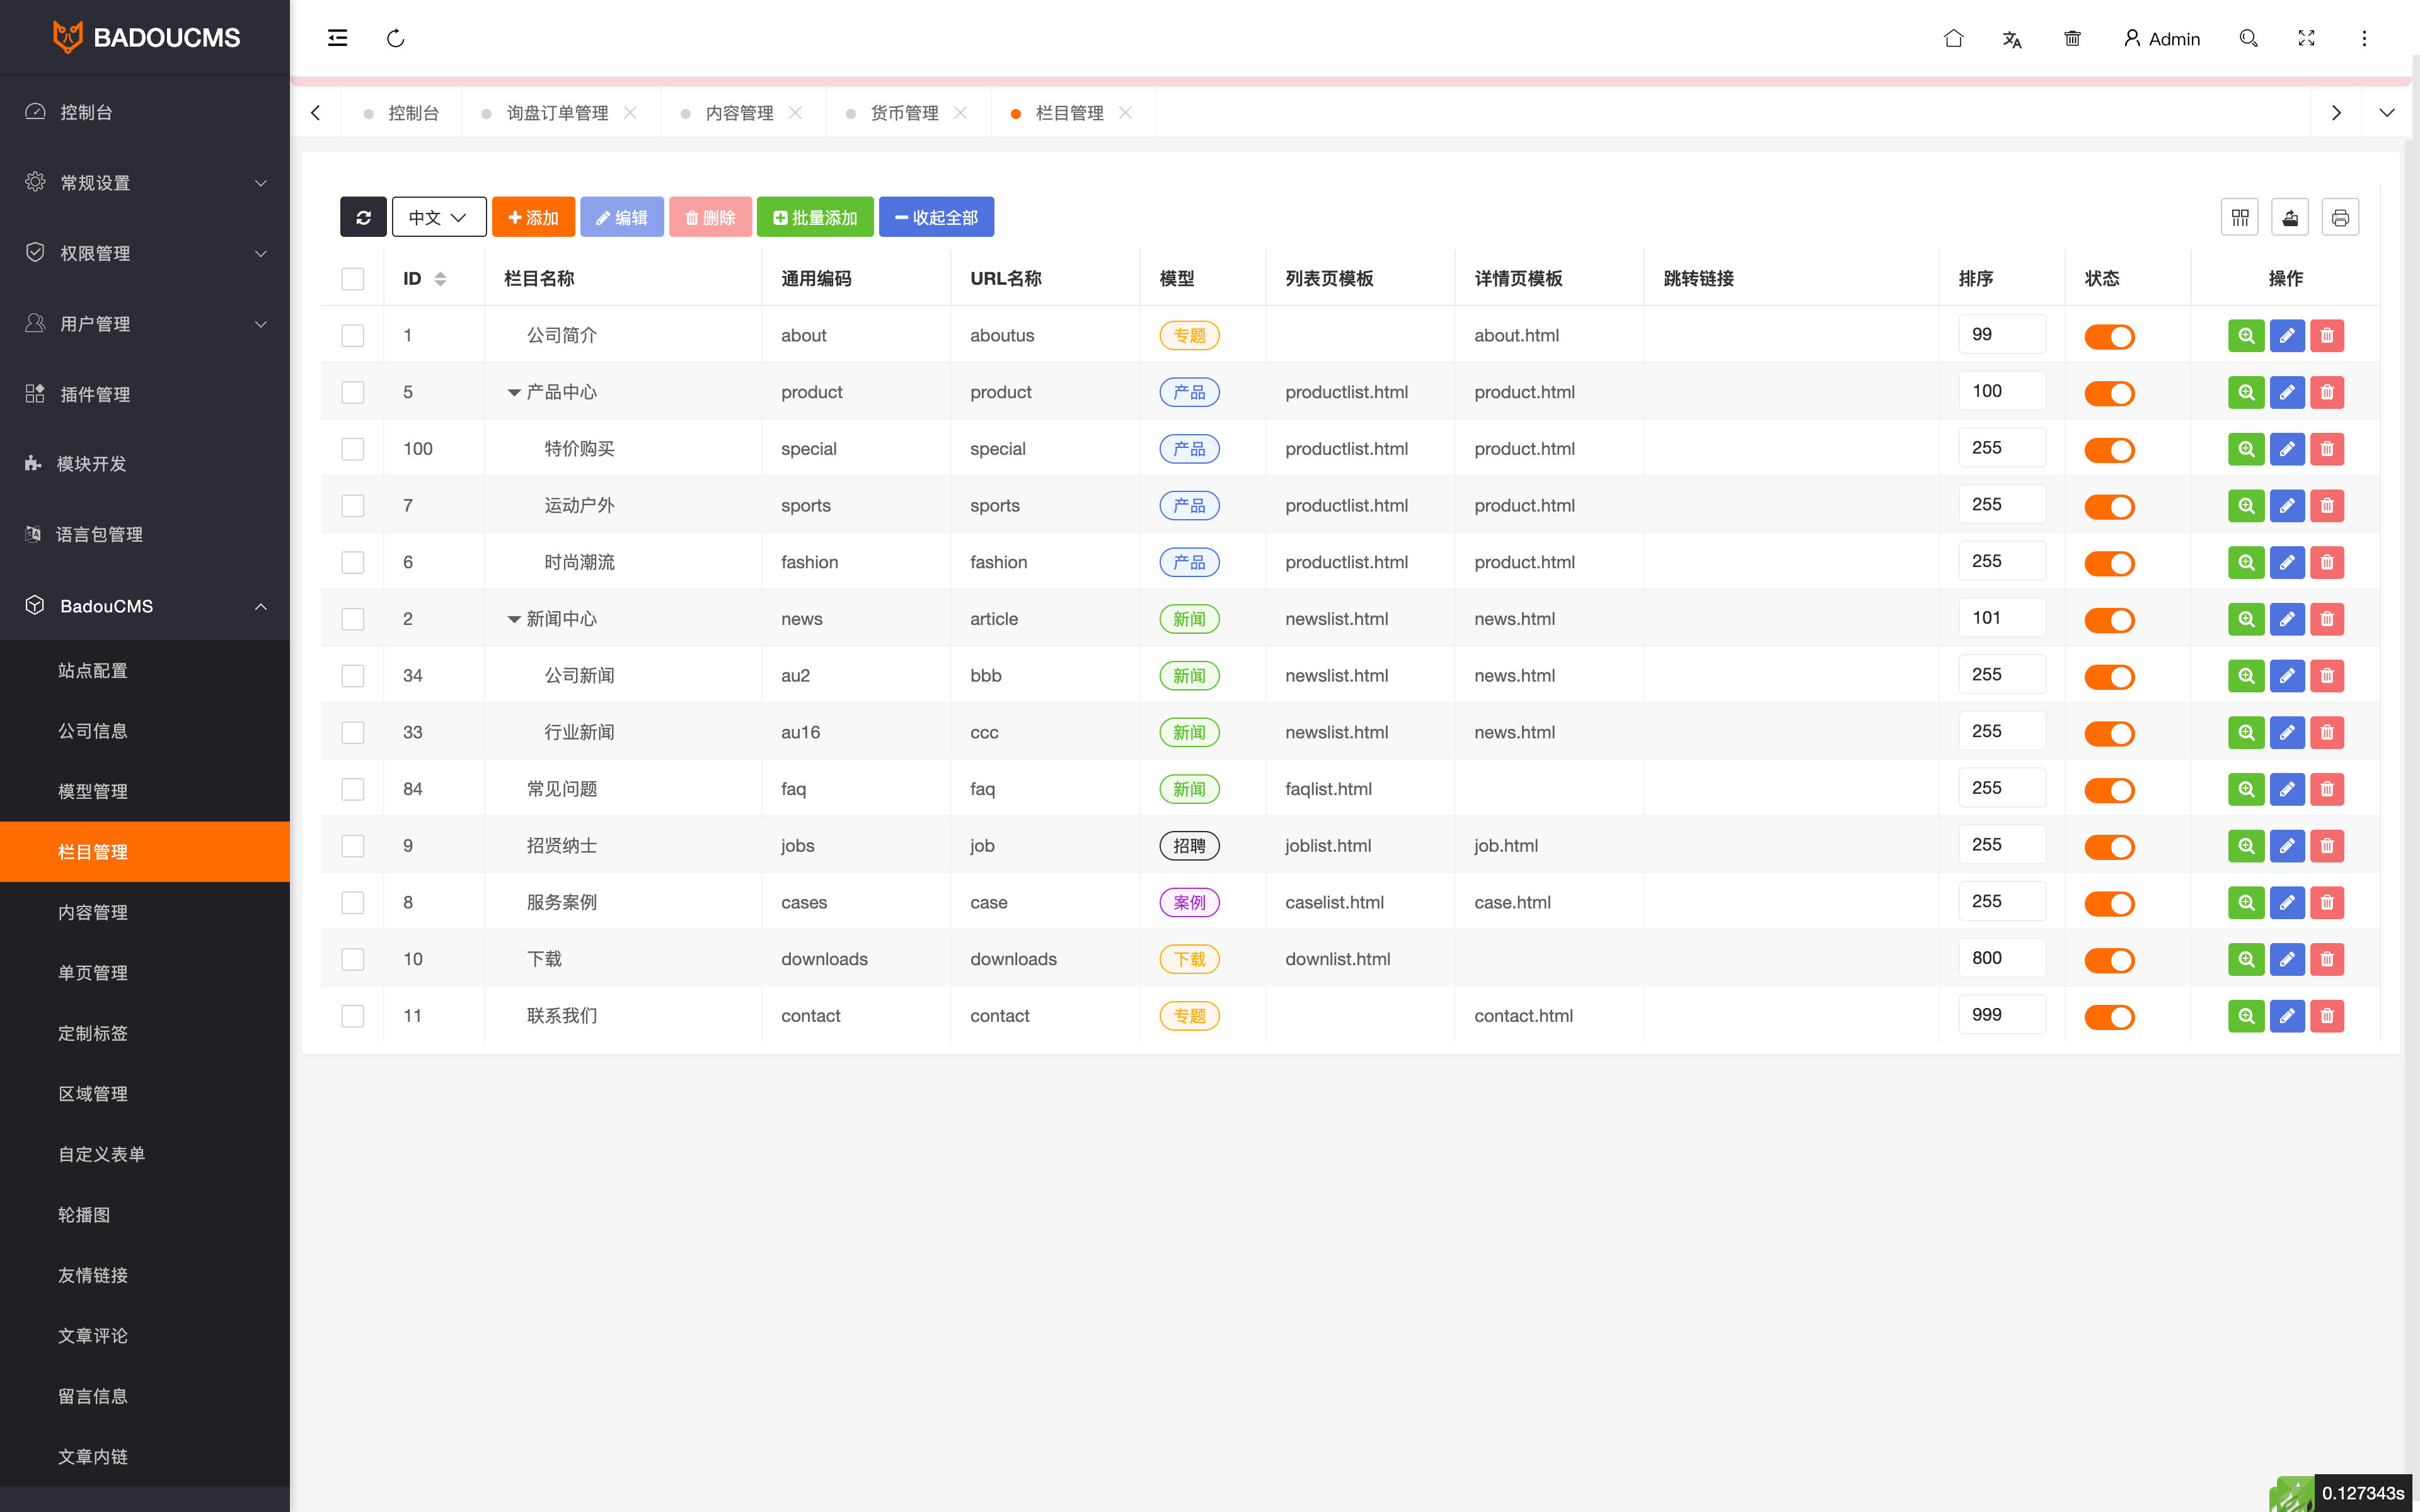Viewport: 2420px width, 1512px height.
Task: Toggle fullscreen mode icon
Action: (x=2306, y=38)
